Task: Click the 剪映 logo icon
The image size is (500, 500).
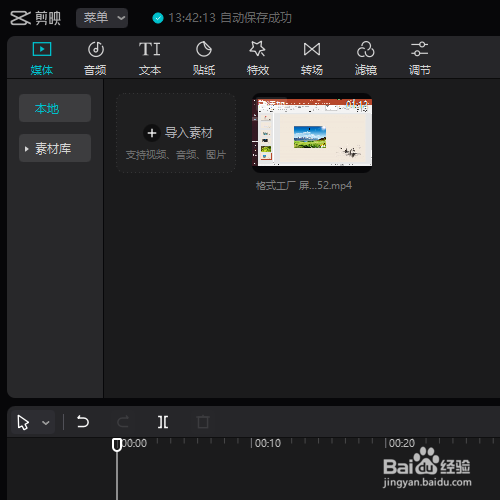Action: (20, 18)
